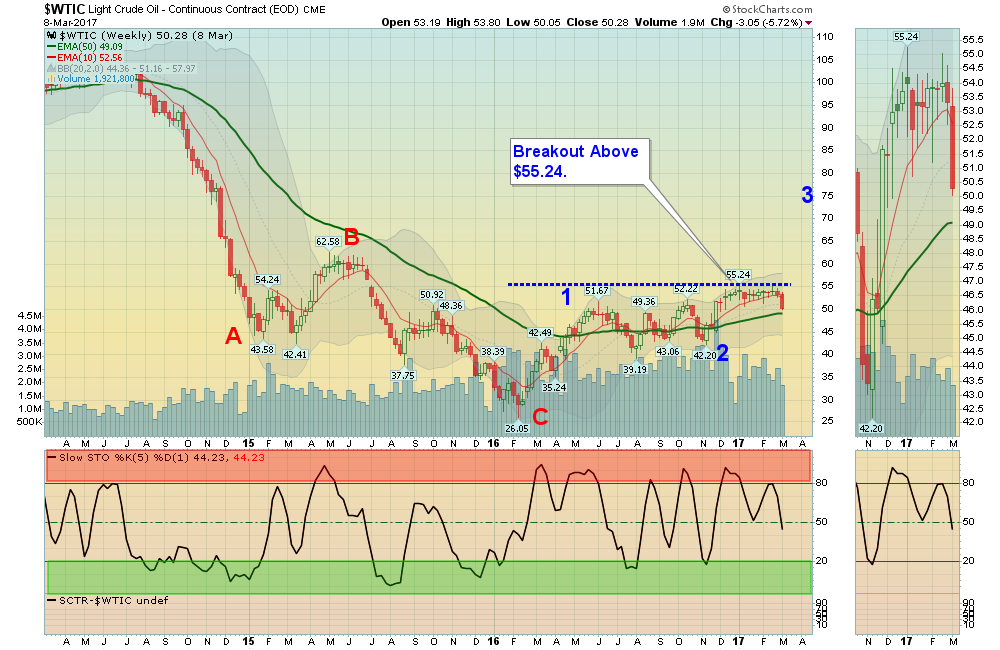Screen dimensions: 1000x650
Task: Click the "EMA(10) 52.56" legend entry
Action: (x=90, y=57)
